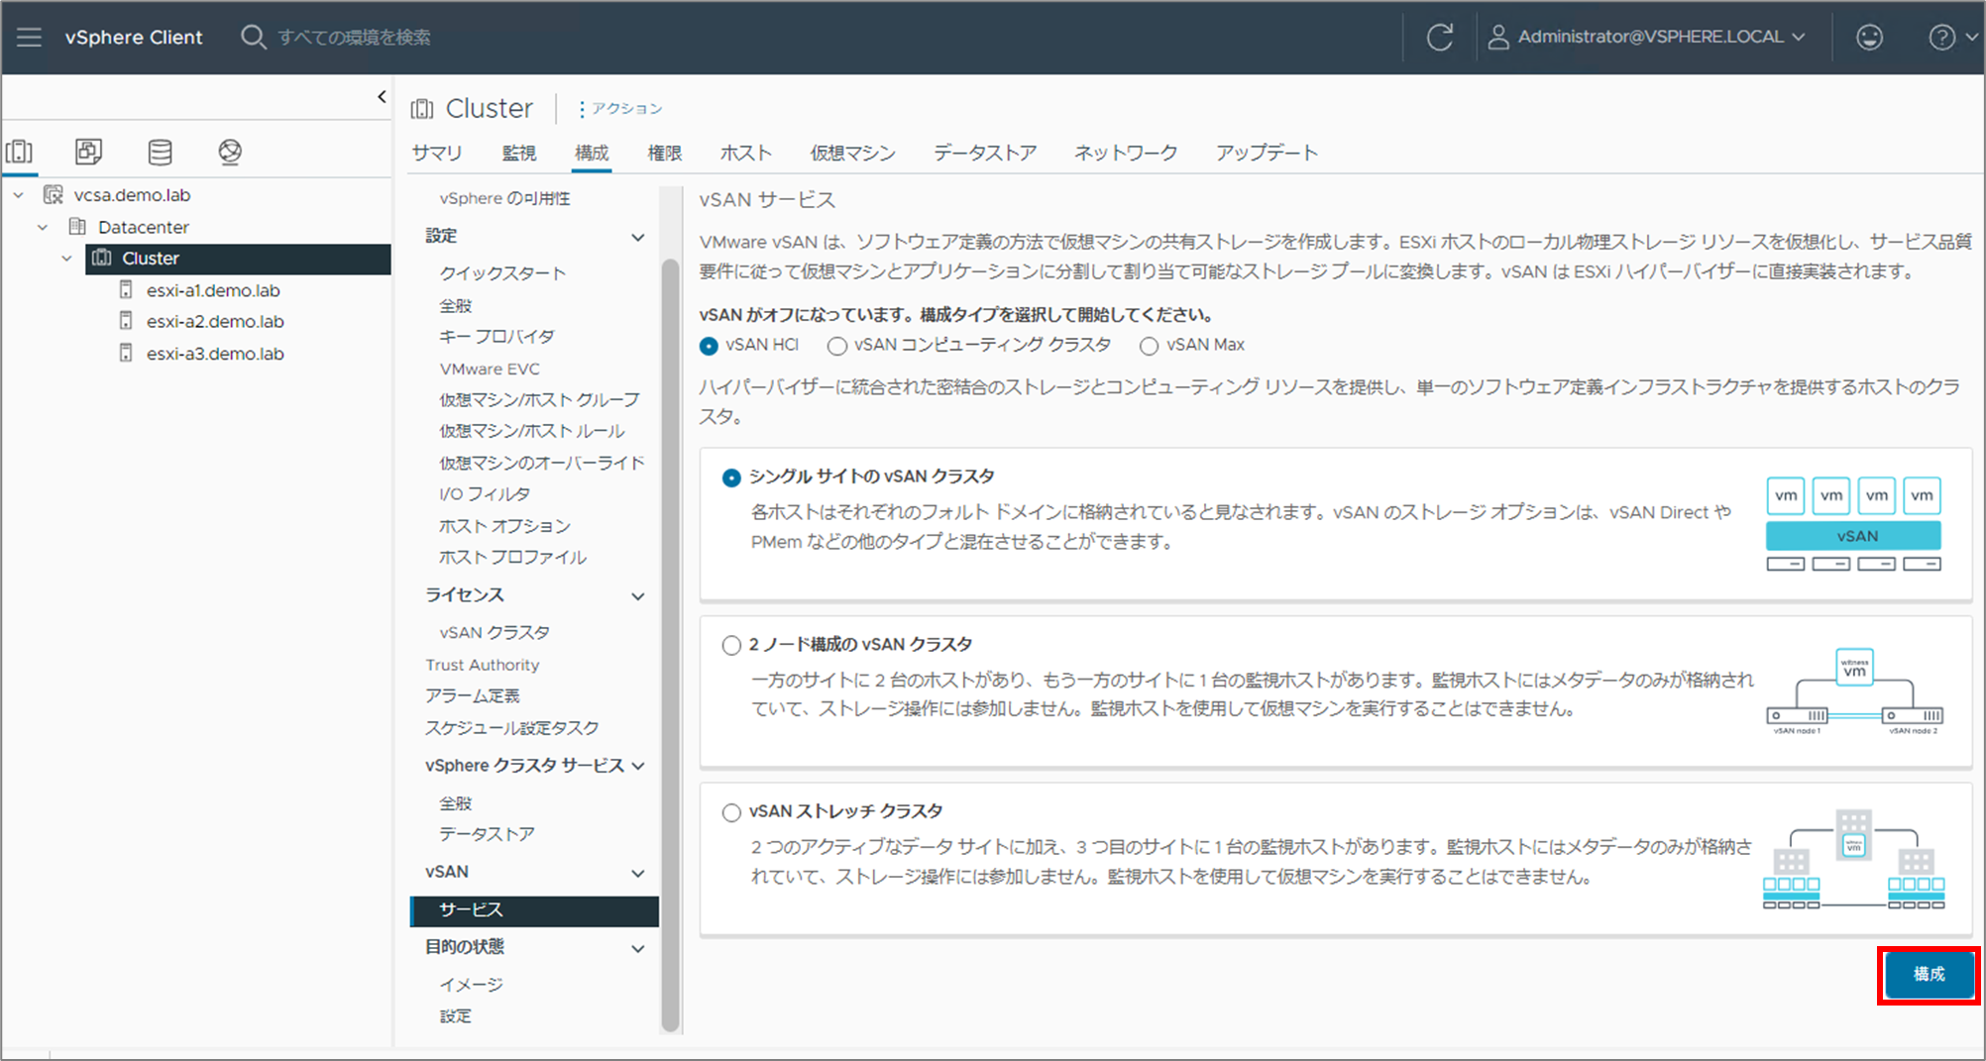Open スケジュール設定タスク page

point(512,727)
